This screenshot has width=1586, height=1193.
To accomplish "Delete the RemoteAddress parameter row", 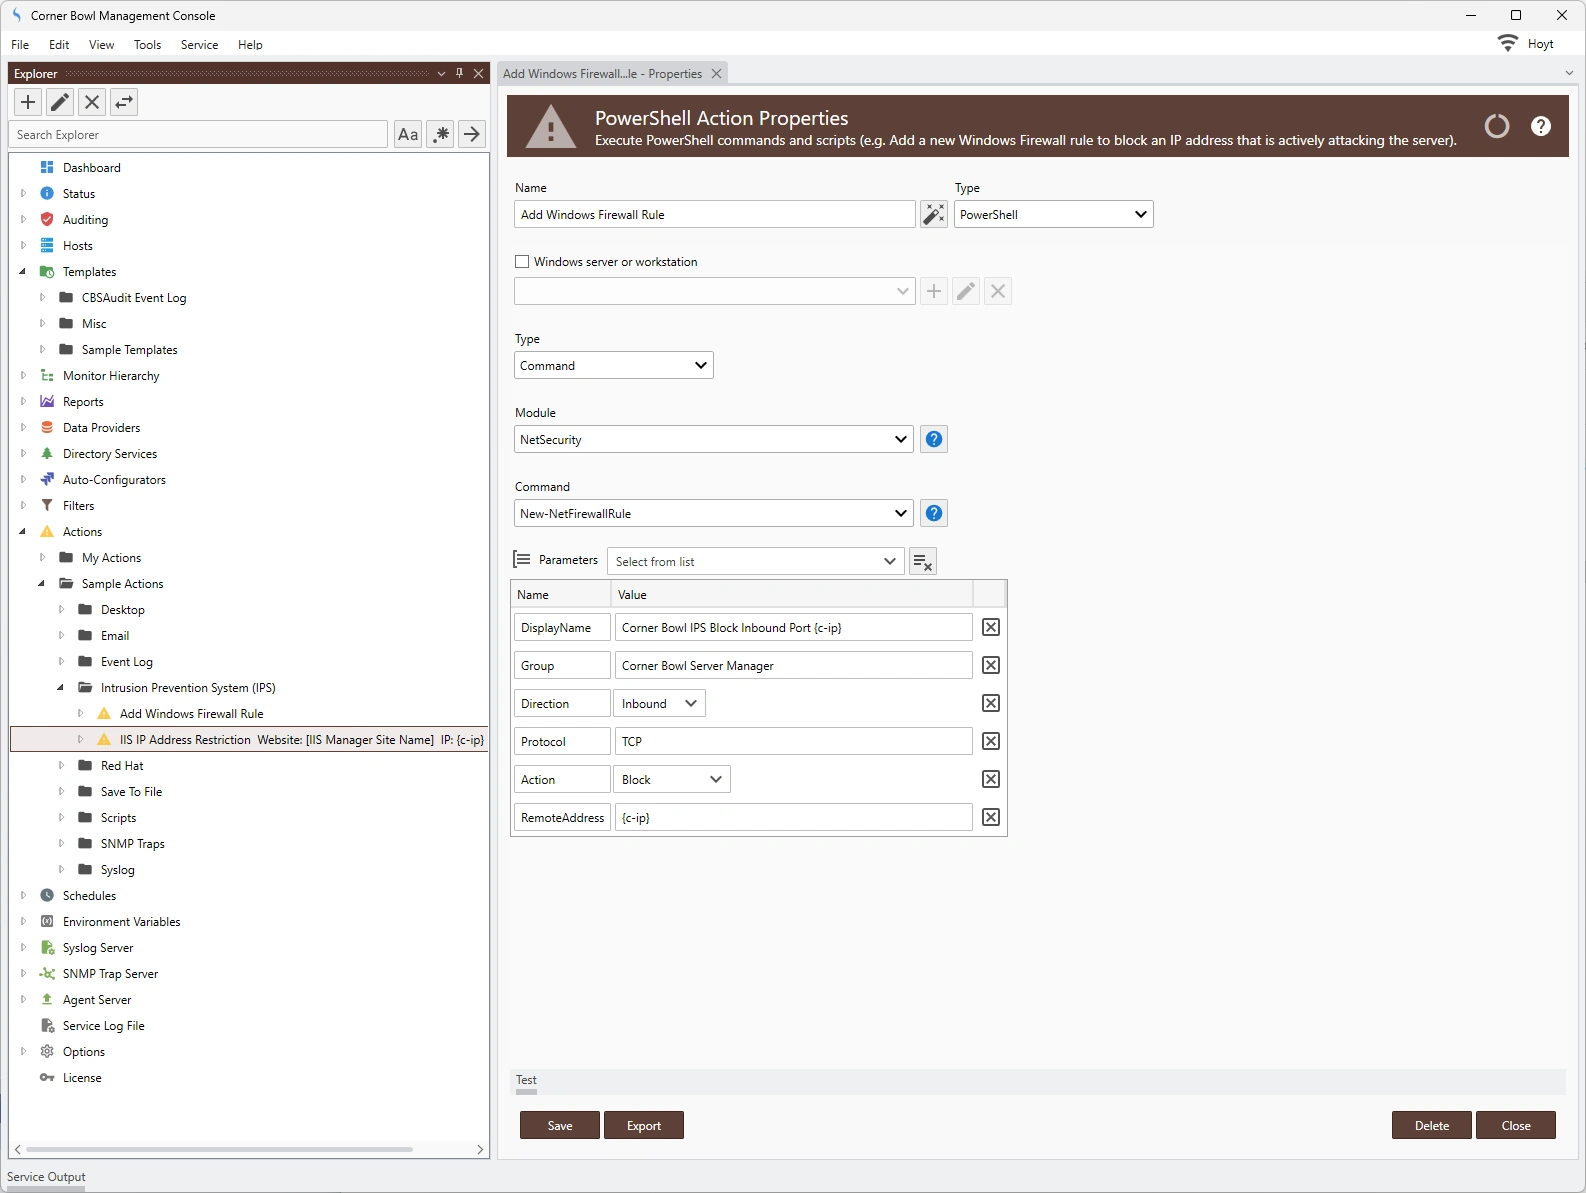I will click(990, 817).
